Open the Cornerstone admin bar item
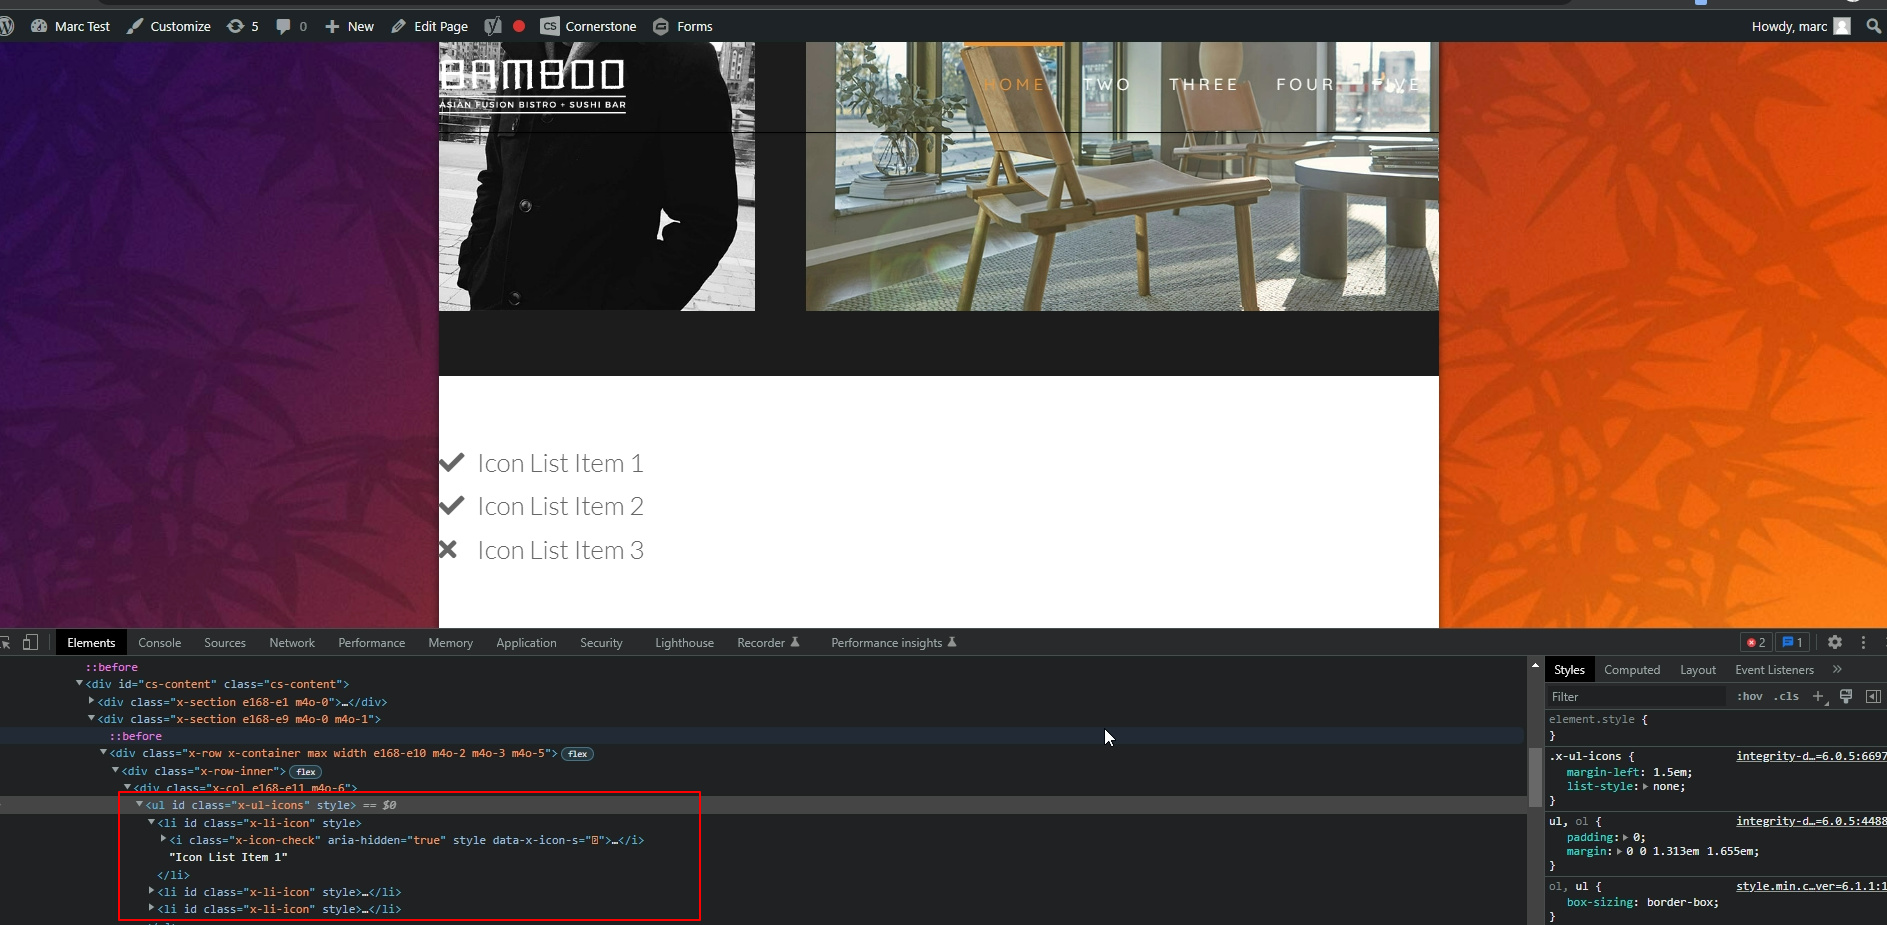The image size is (1887, 925). (x=589, y=26)
